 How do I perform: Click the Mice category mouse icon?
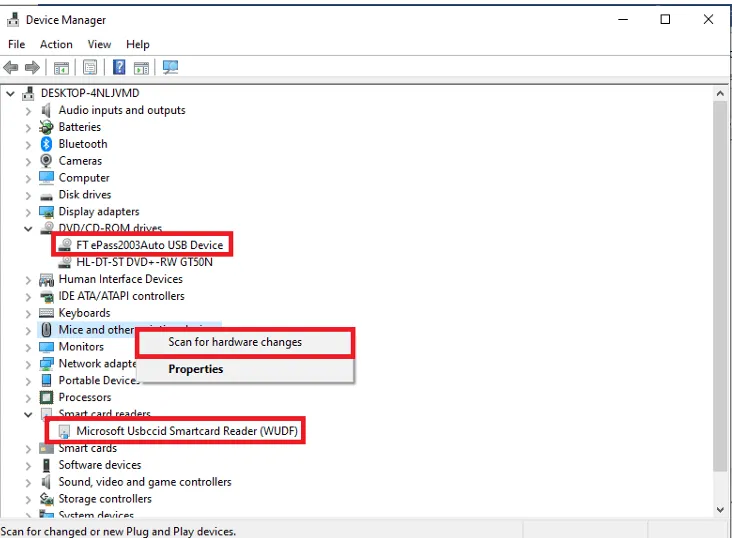[x=46, y=330]
